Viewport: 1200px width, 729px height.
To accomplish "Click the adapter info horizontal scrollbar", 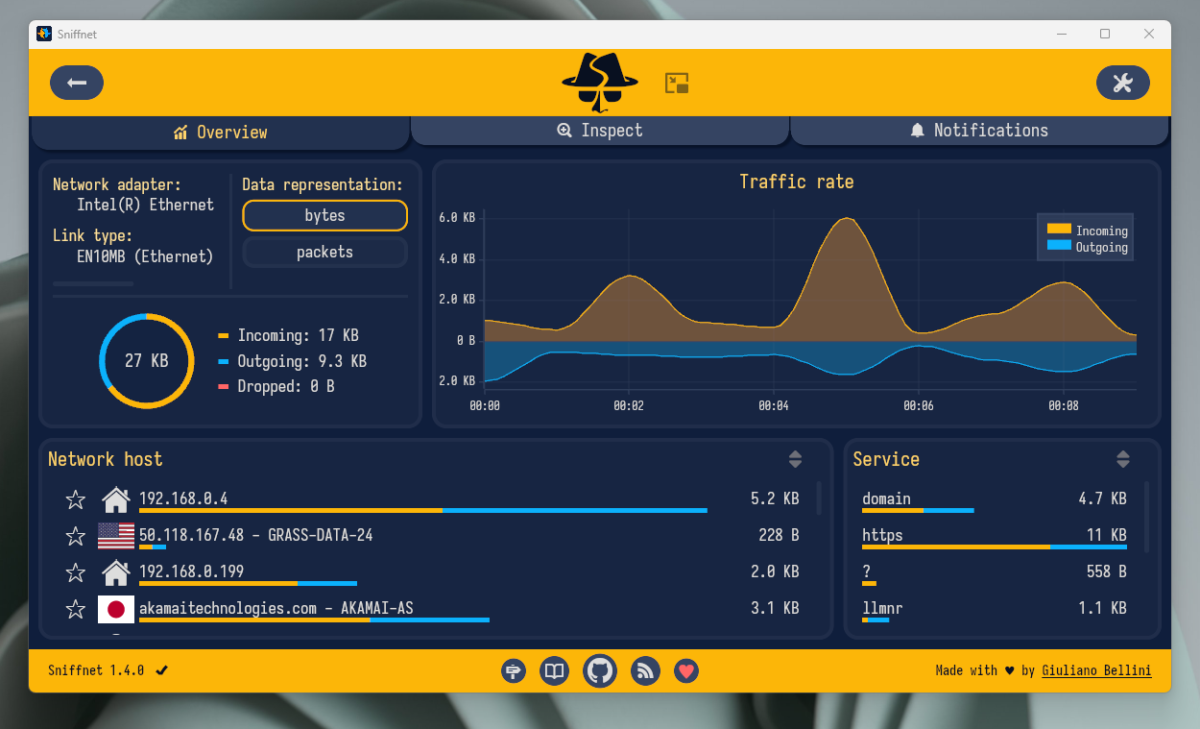I will 93,284.
